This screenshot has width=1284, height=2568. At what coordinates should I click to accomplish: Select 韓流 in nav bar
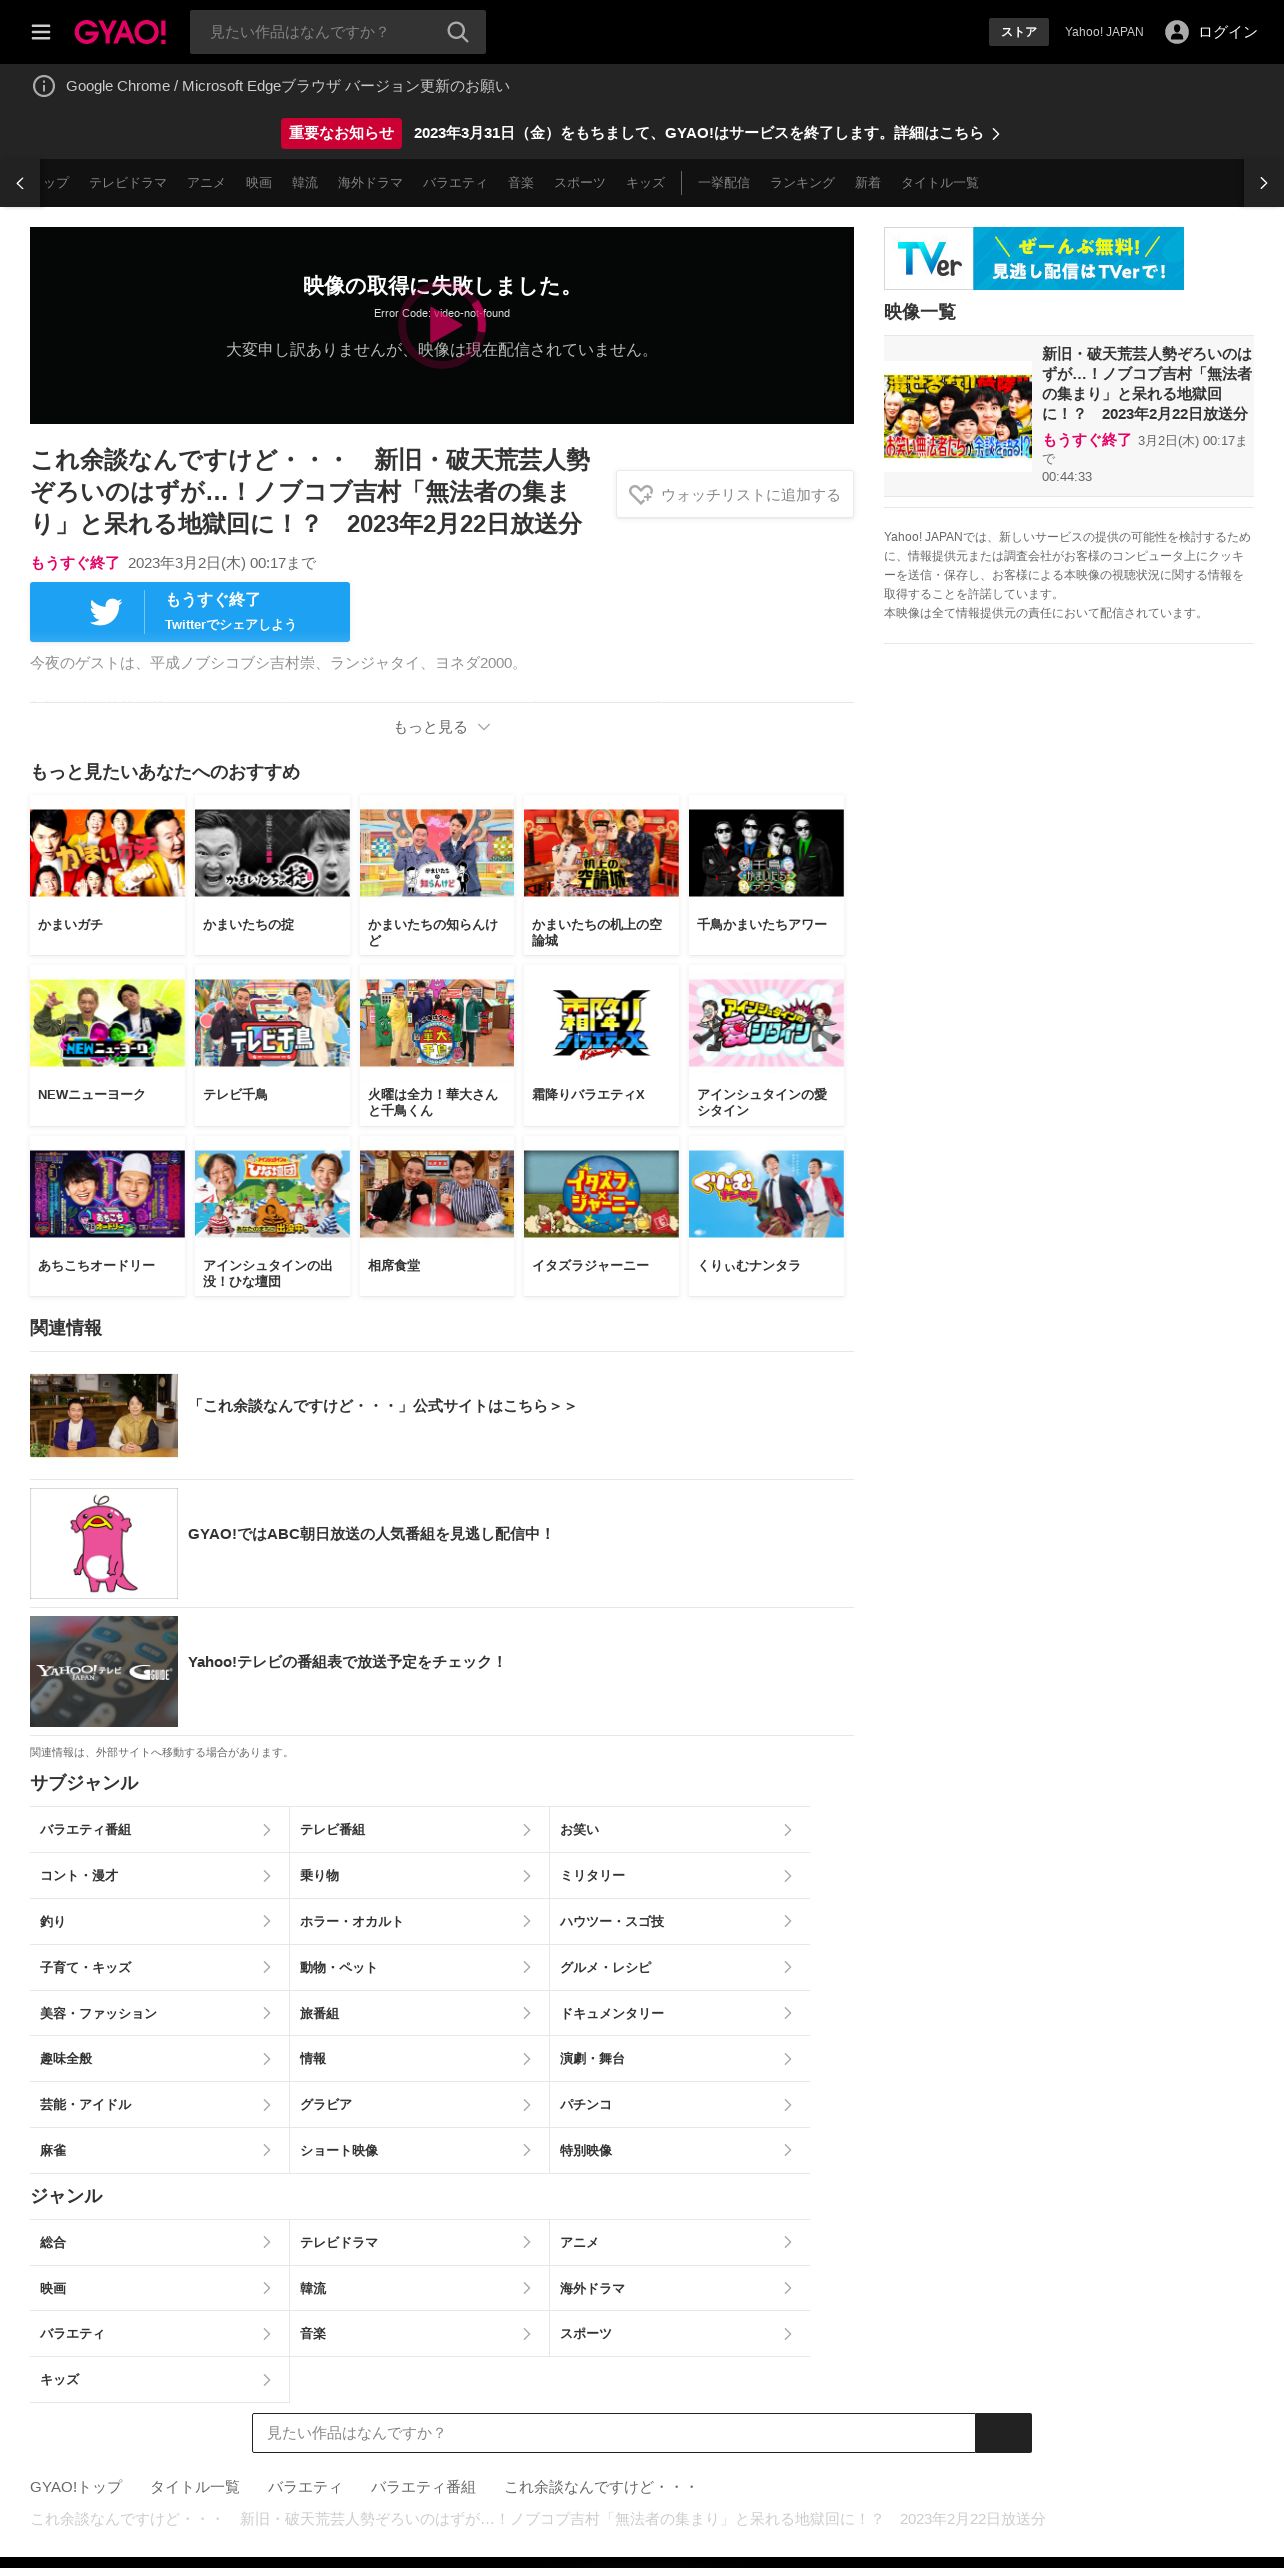pyautogui.click(x=305, y=183)
